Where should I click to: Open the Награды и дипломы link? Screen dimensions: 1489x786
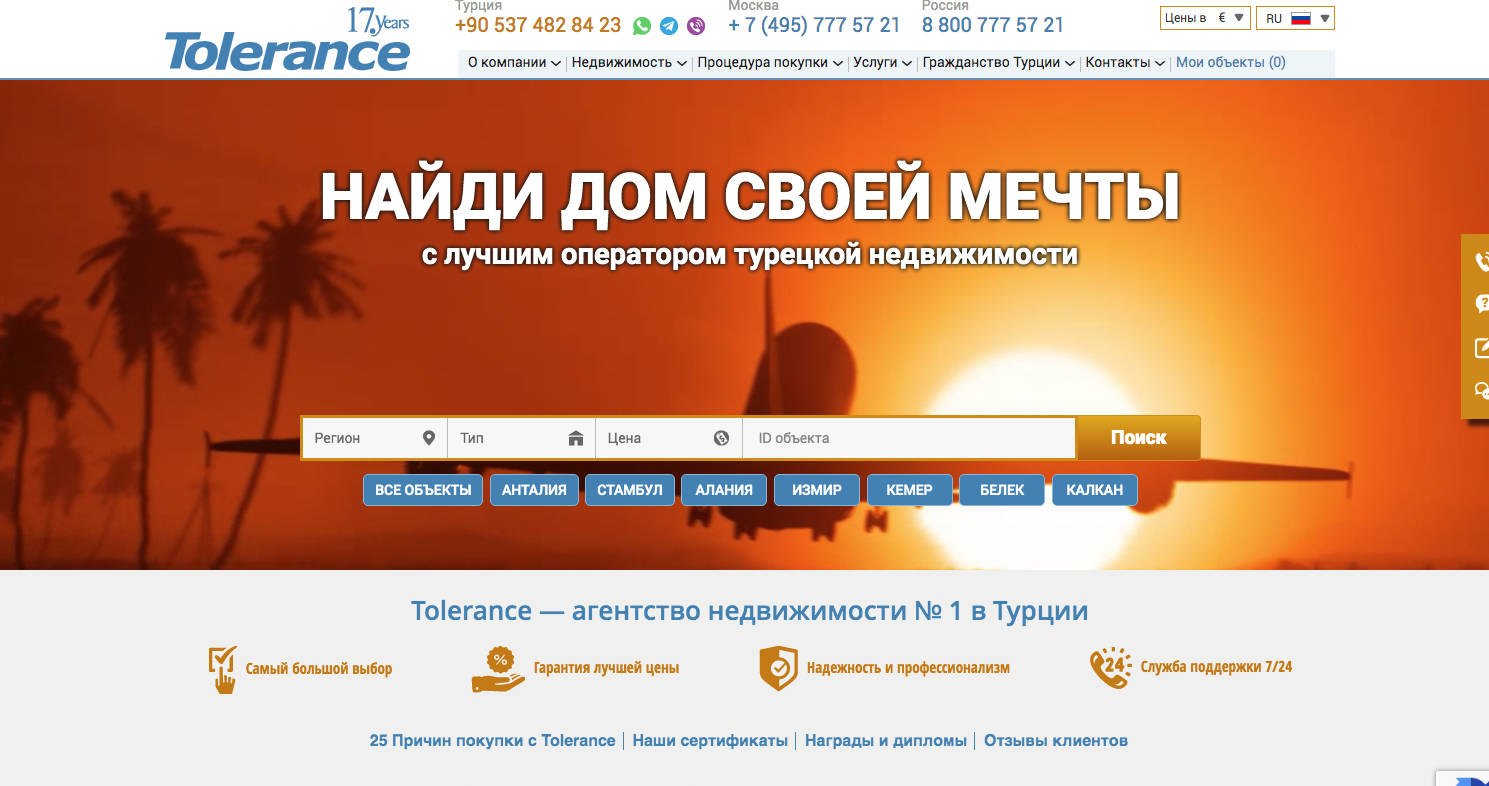(x=886, y=741)
